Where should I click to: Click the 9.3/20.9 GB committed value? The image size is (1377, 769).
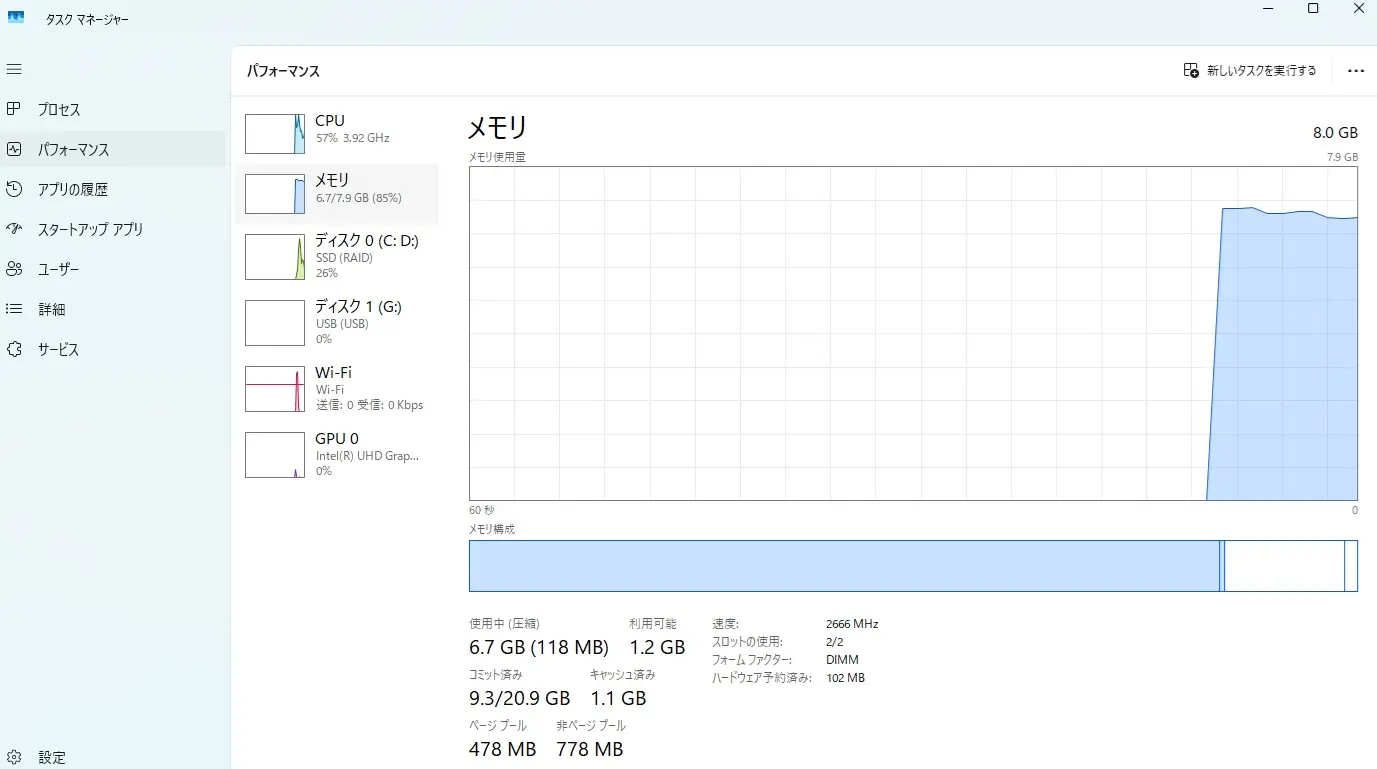519,698
